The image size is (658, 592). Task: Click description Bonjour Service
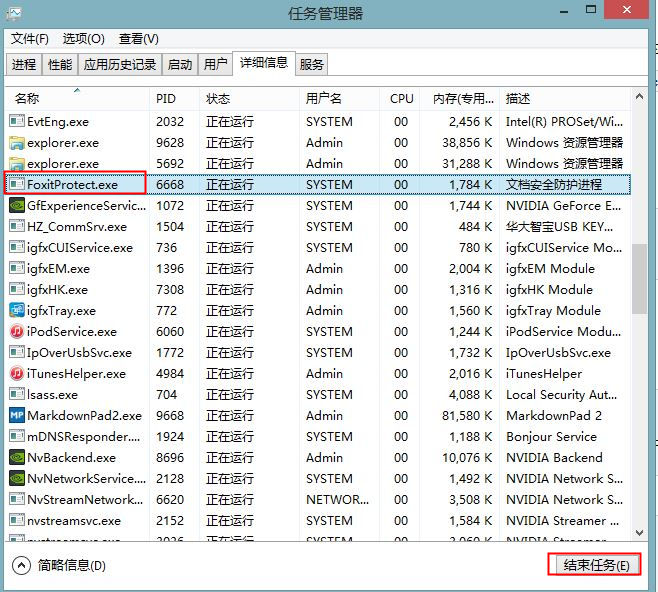pyautogui.click(x=551, y=436)
